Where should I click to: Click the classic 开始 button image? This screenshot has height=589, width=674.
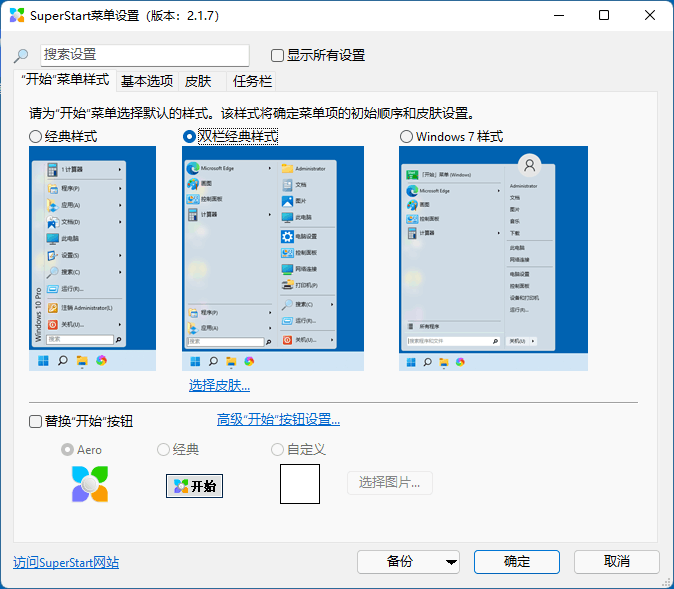(194, 486)
